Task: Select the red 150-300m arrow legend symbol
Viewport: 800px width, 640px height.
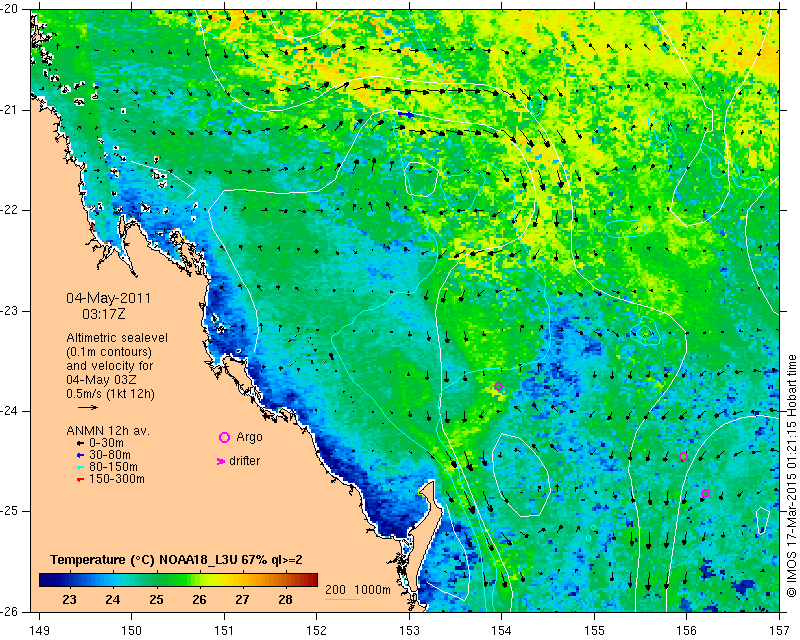Action: pyautogui.click(x=80, y=479)
